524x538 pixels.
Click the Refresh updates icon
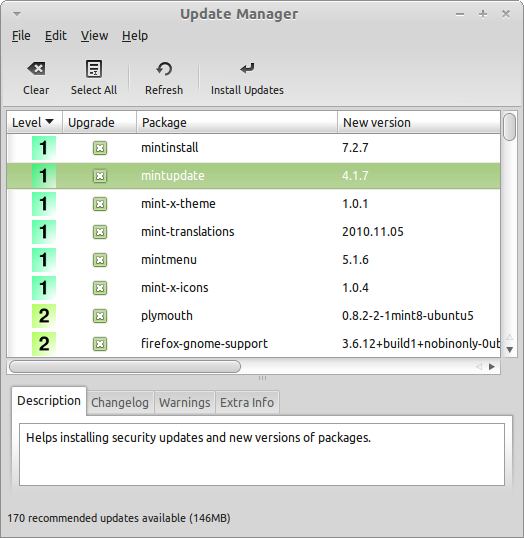[x=164, y=69]
